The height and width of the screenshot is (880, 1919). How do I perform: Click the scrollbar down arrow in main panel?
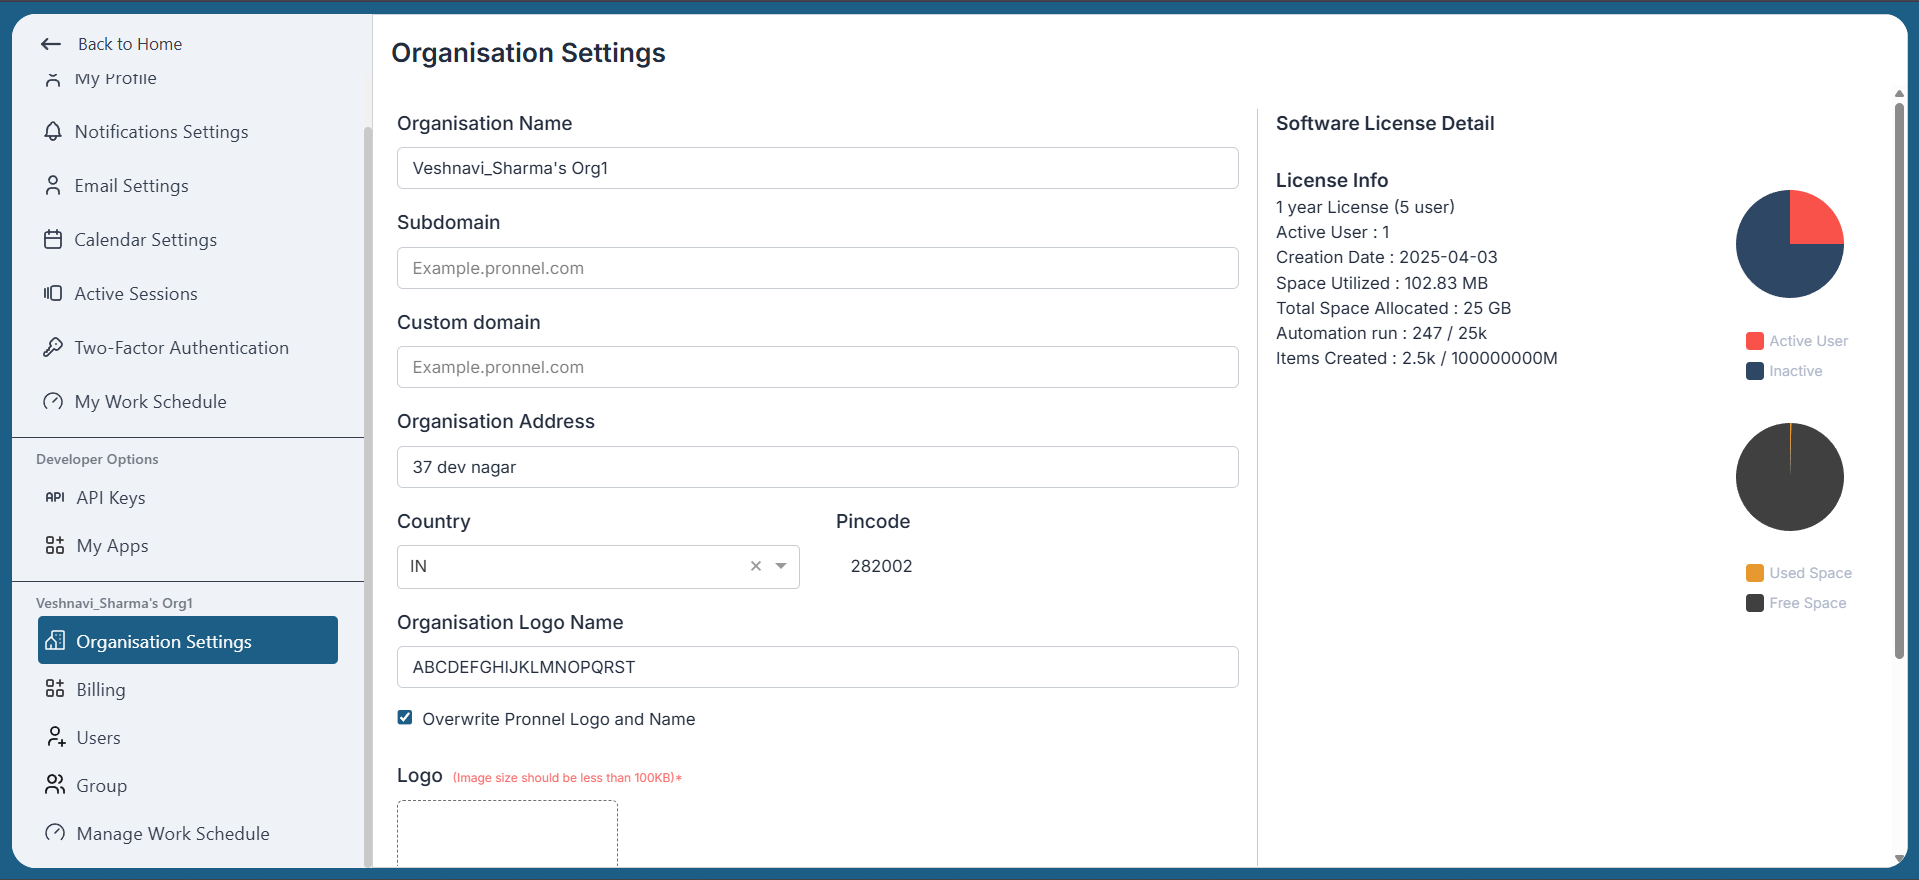point(1899,859)
